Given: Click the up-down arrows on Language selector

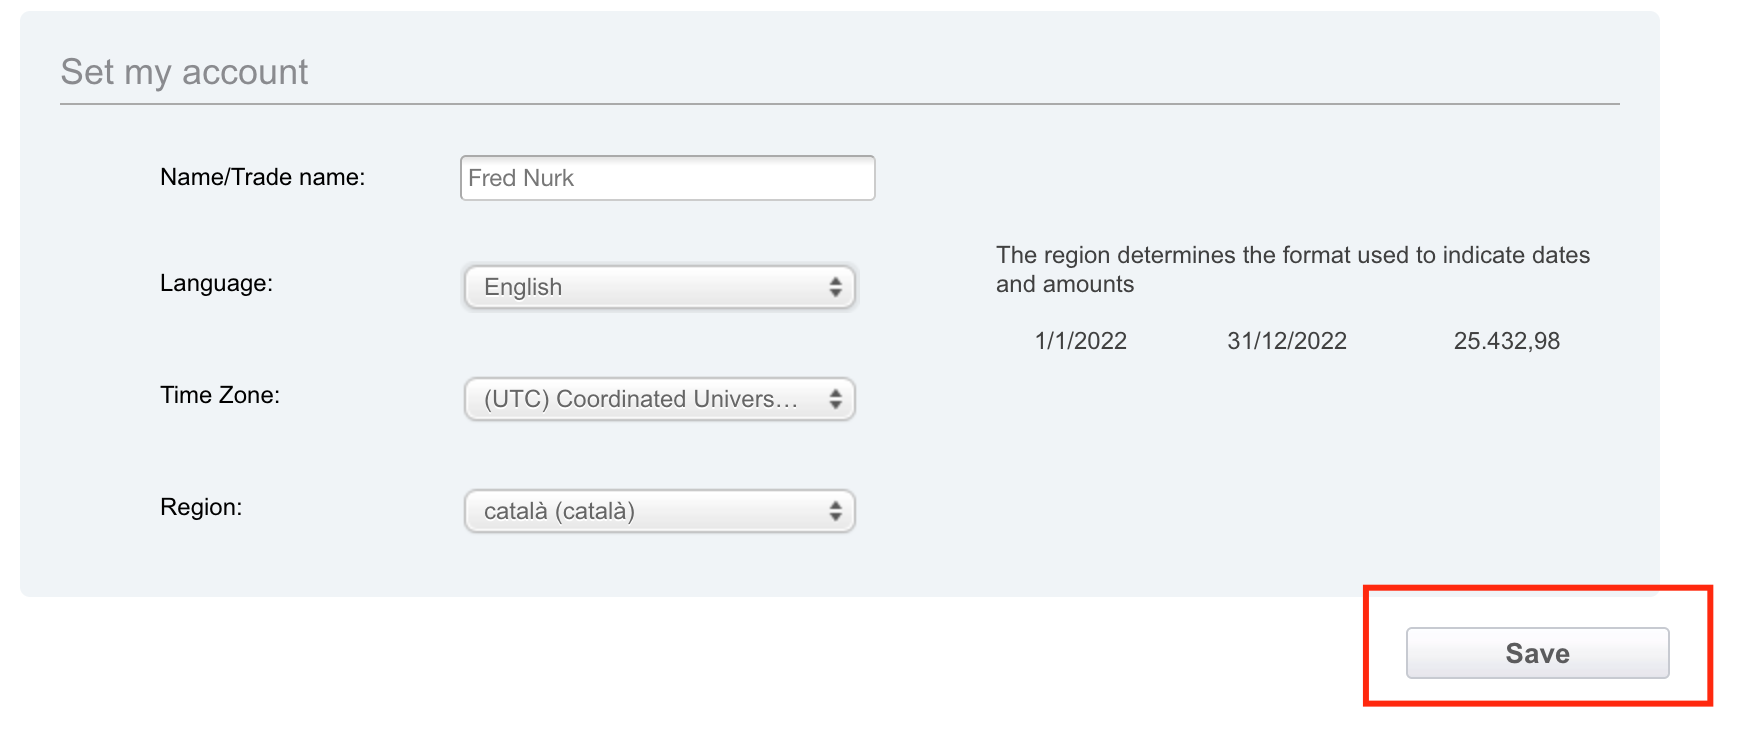Looking at the screenshot, I should [x=835, y=287].
